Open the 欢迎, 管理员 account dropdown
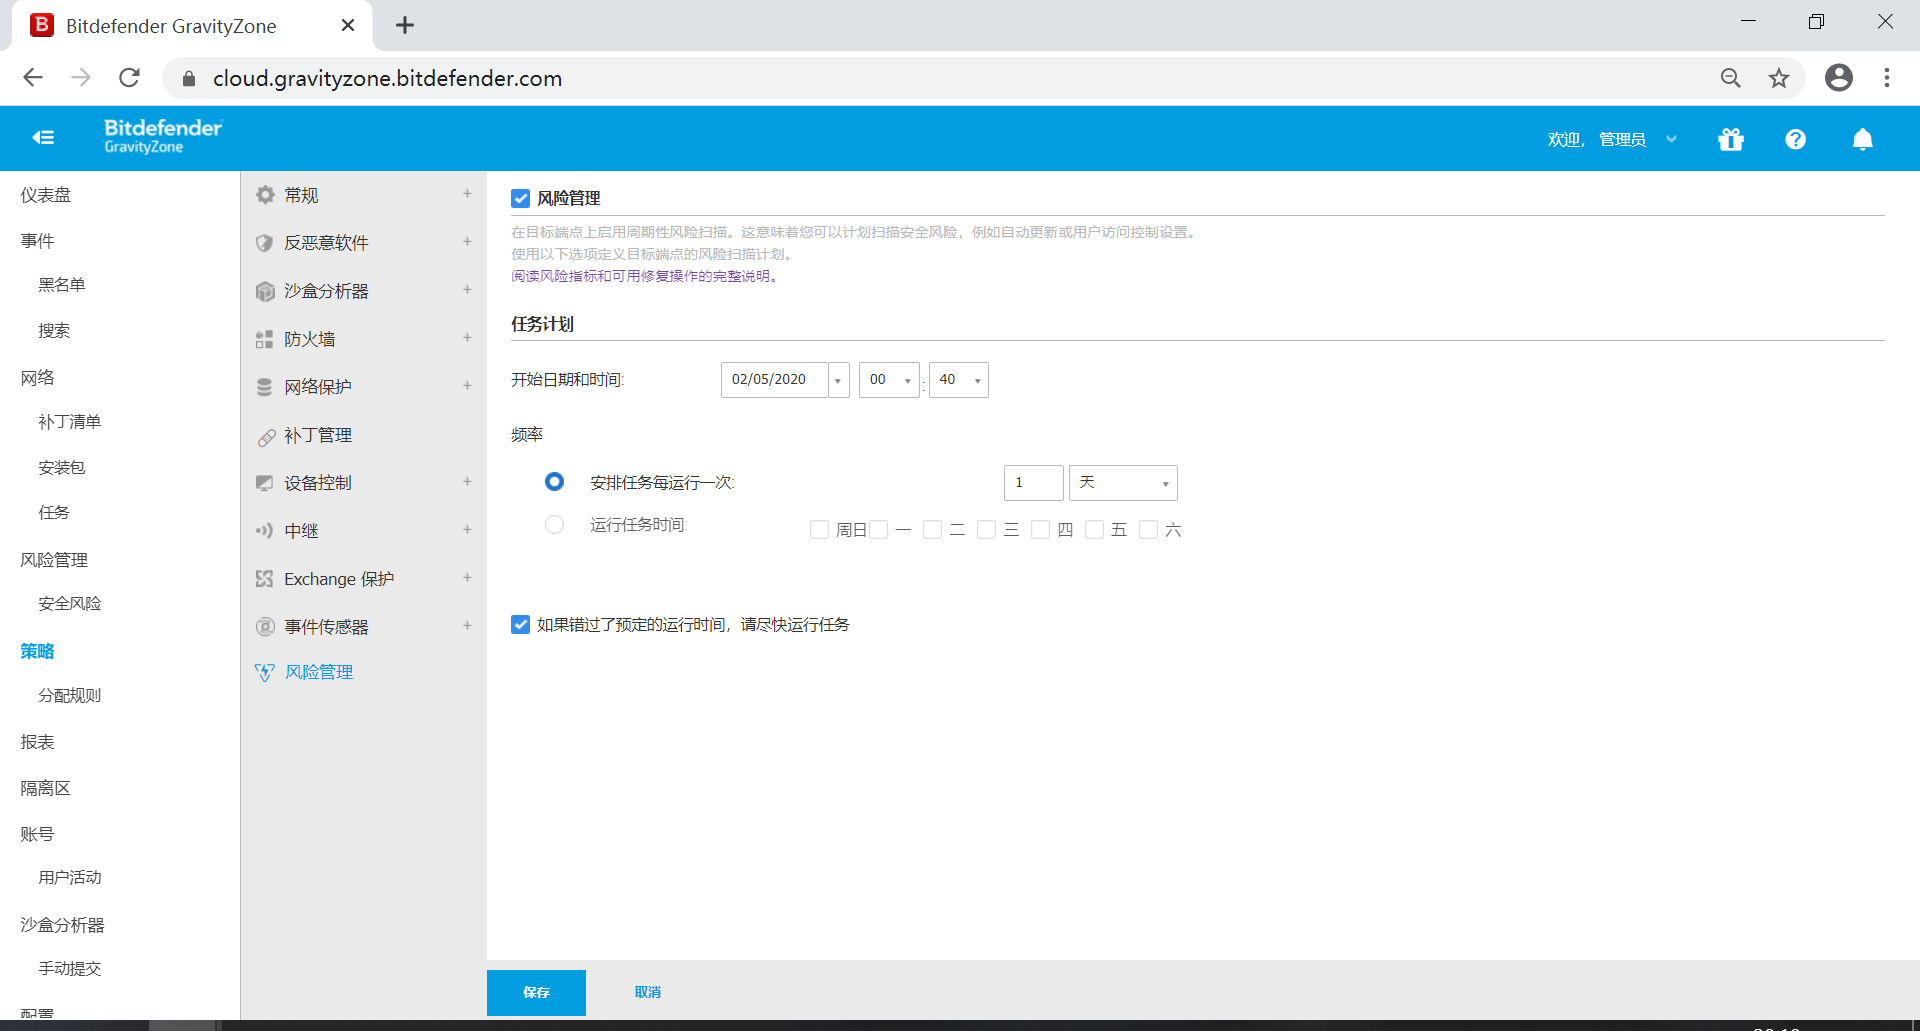1920x1031 pixels. [x=1612, y=139]
